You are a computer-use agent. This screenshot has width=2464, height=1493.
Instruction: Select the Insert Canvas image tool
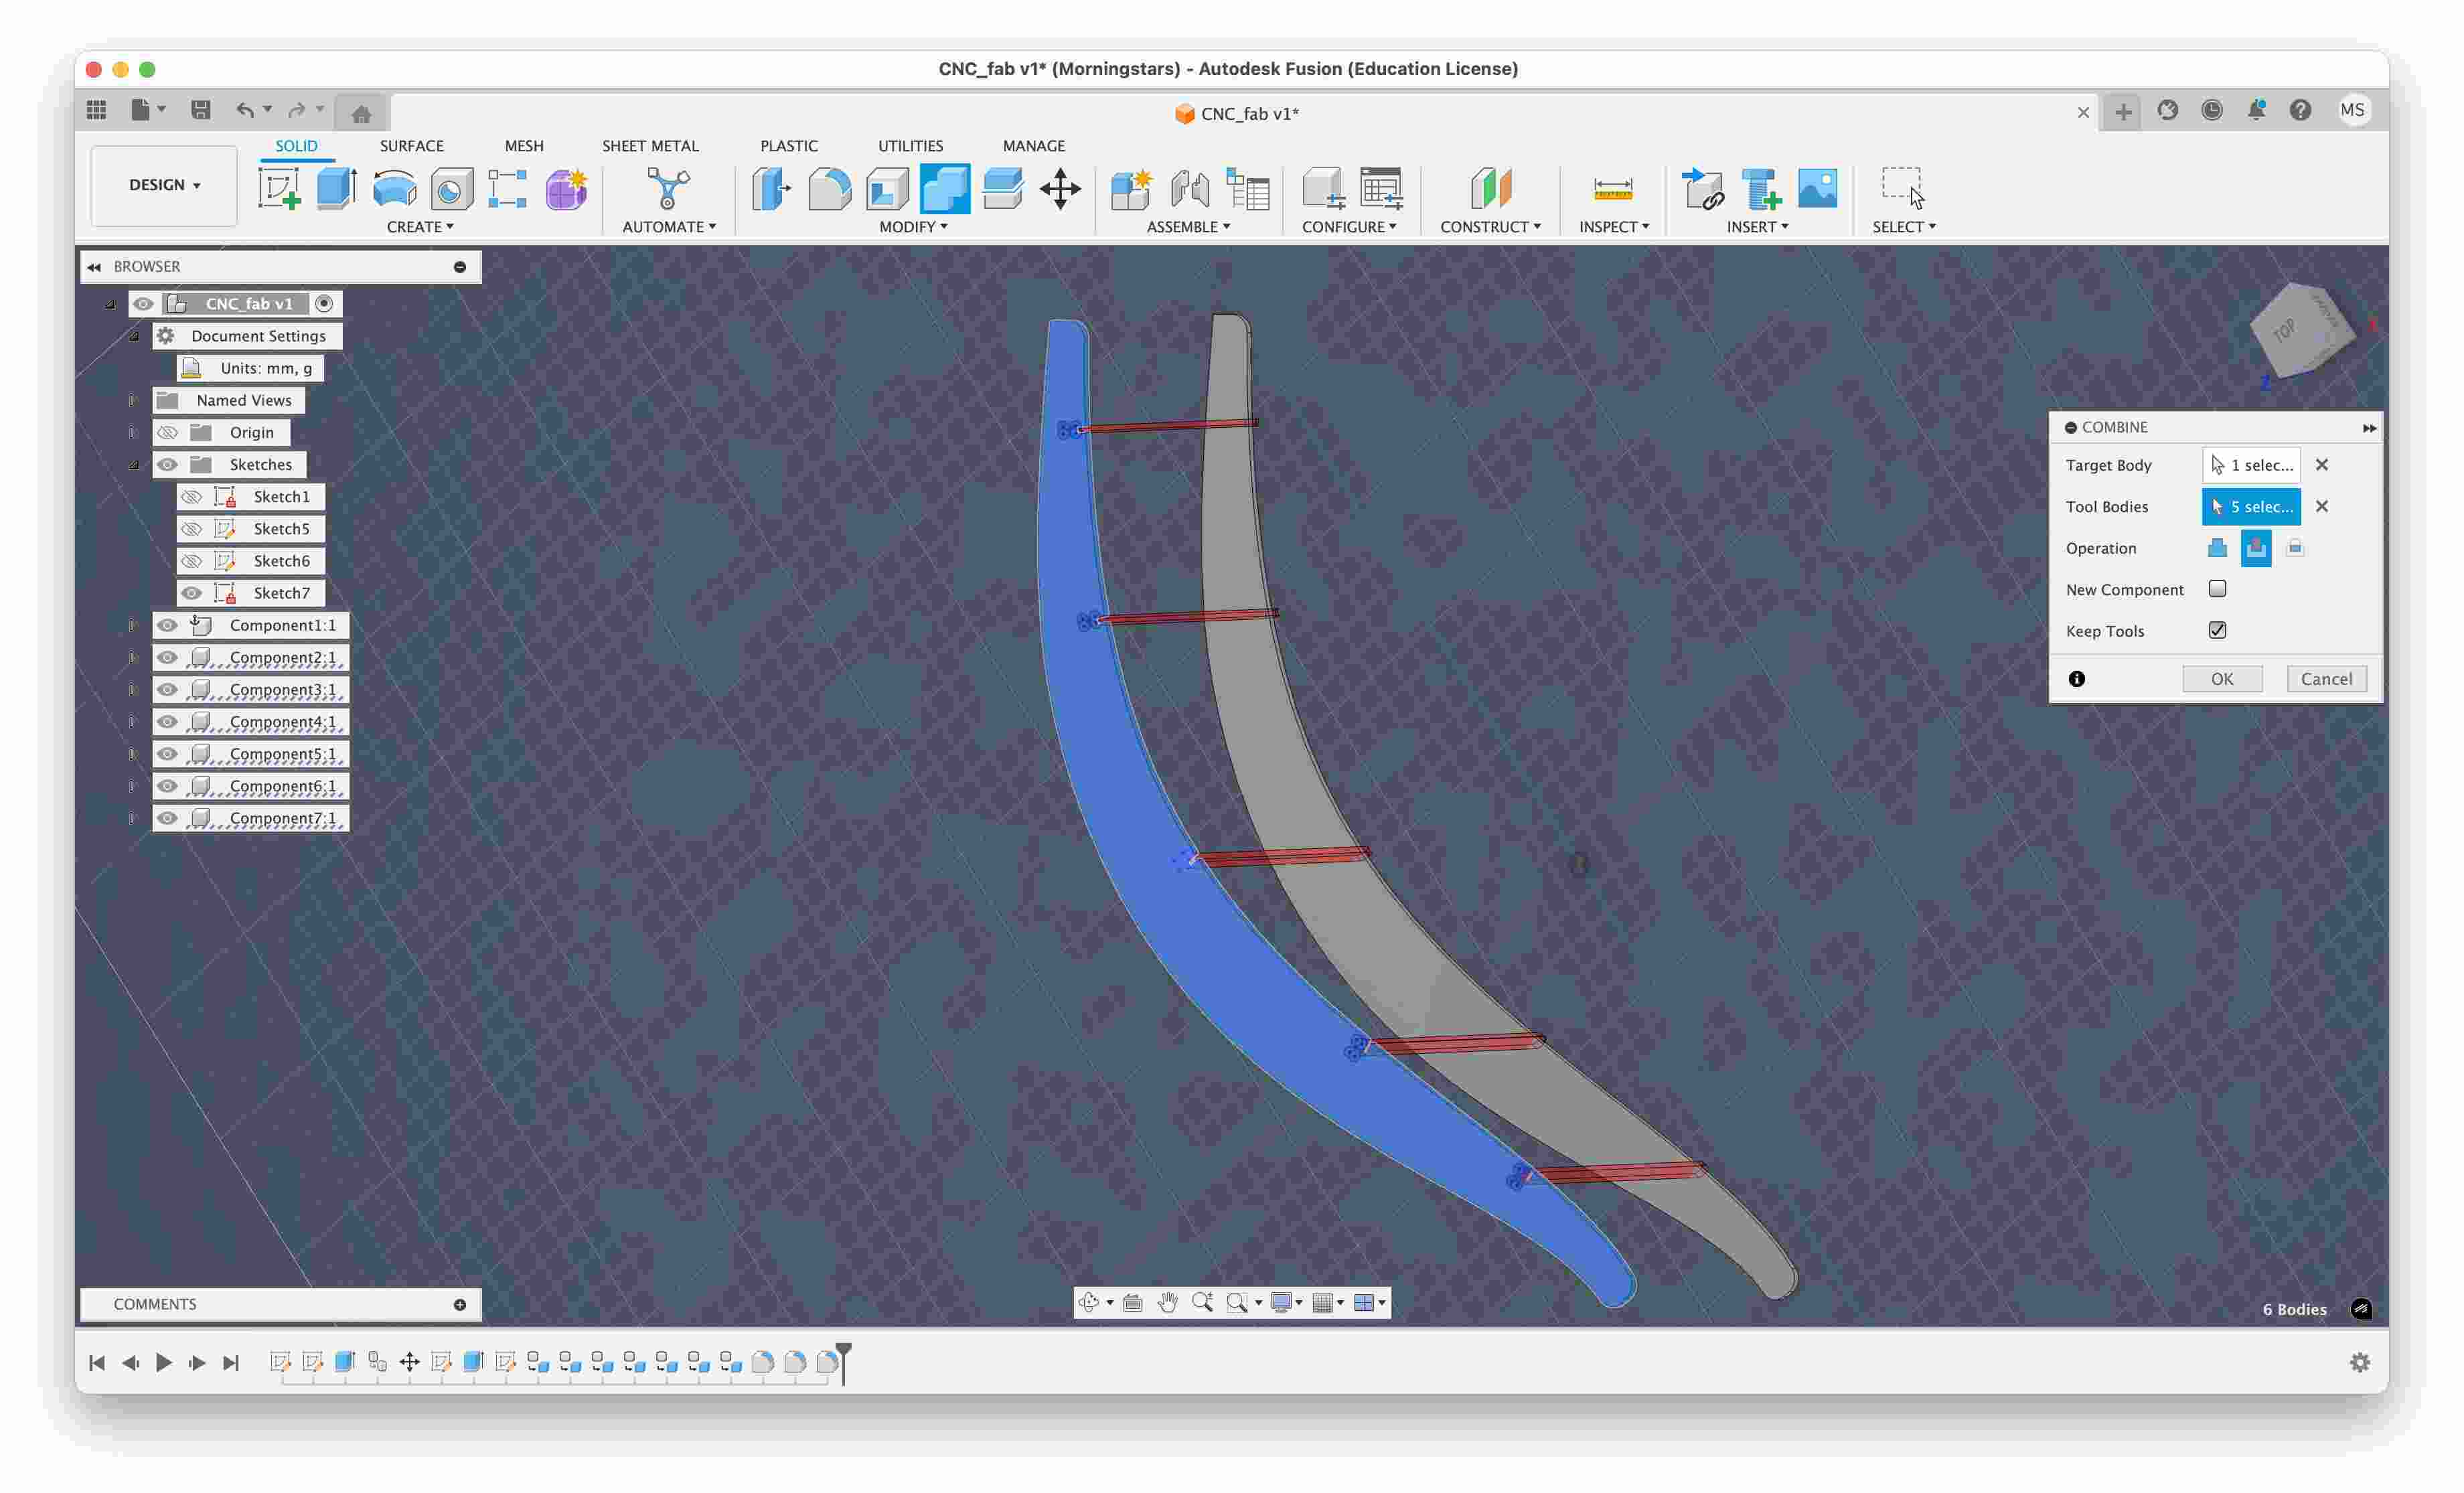tap(1817, 188)
